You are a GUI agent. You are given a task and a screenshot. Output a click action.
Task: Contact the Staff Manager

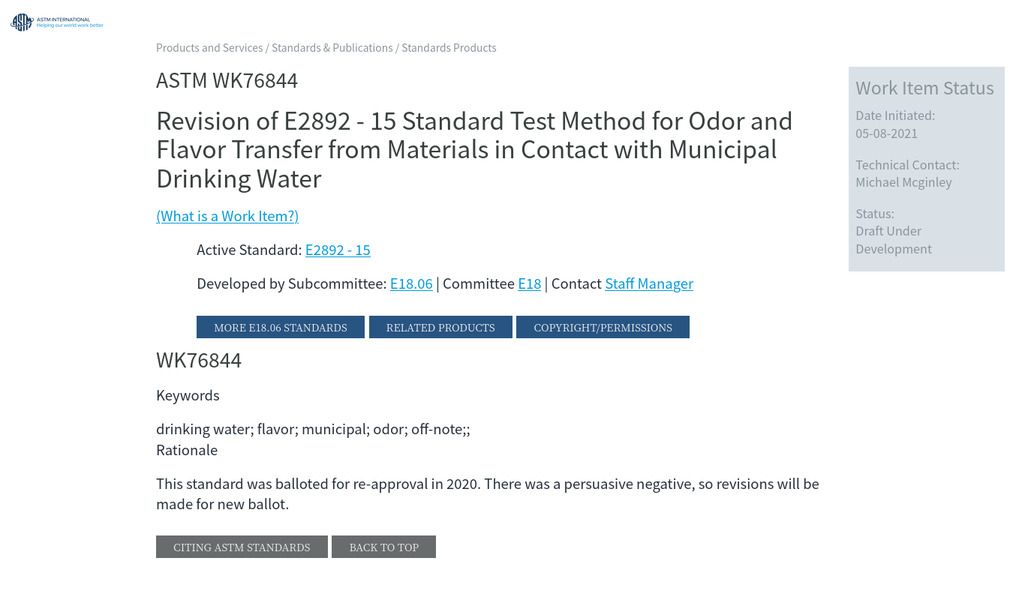[x=649, y=284]
